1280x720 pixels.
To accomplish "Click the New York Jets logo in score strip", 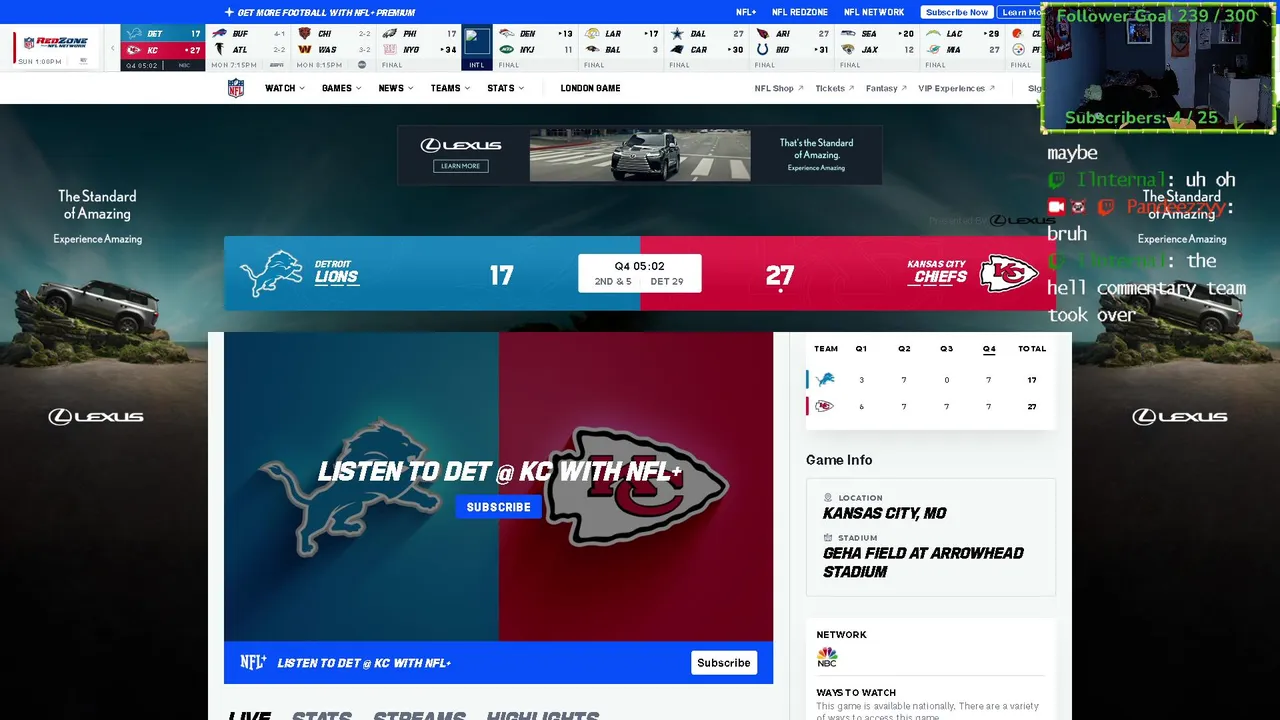I will tap(507, 50).
